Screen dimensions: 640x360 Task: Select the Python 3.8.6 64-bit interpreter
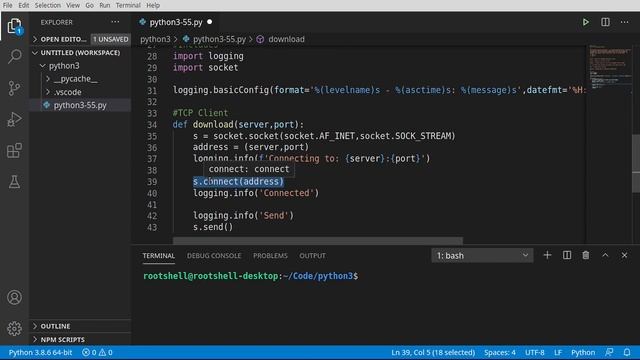coord(40,352)
